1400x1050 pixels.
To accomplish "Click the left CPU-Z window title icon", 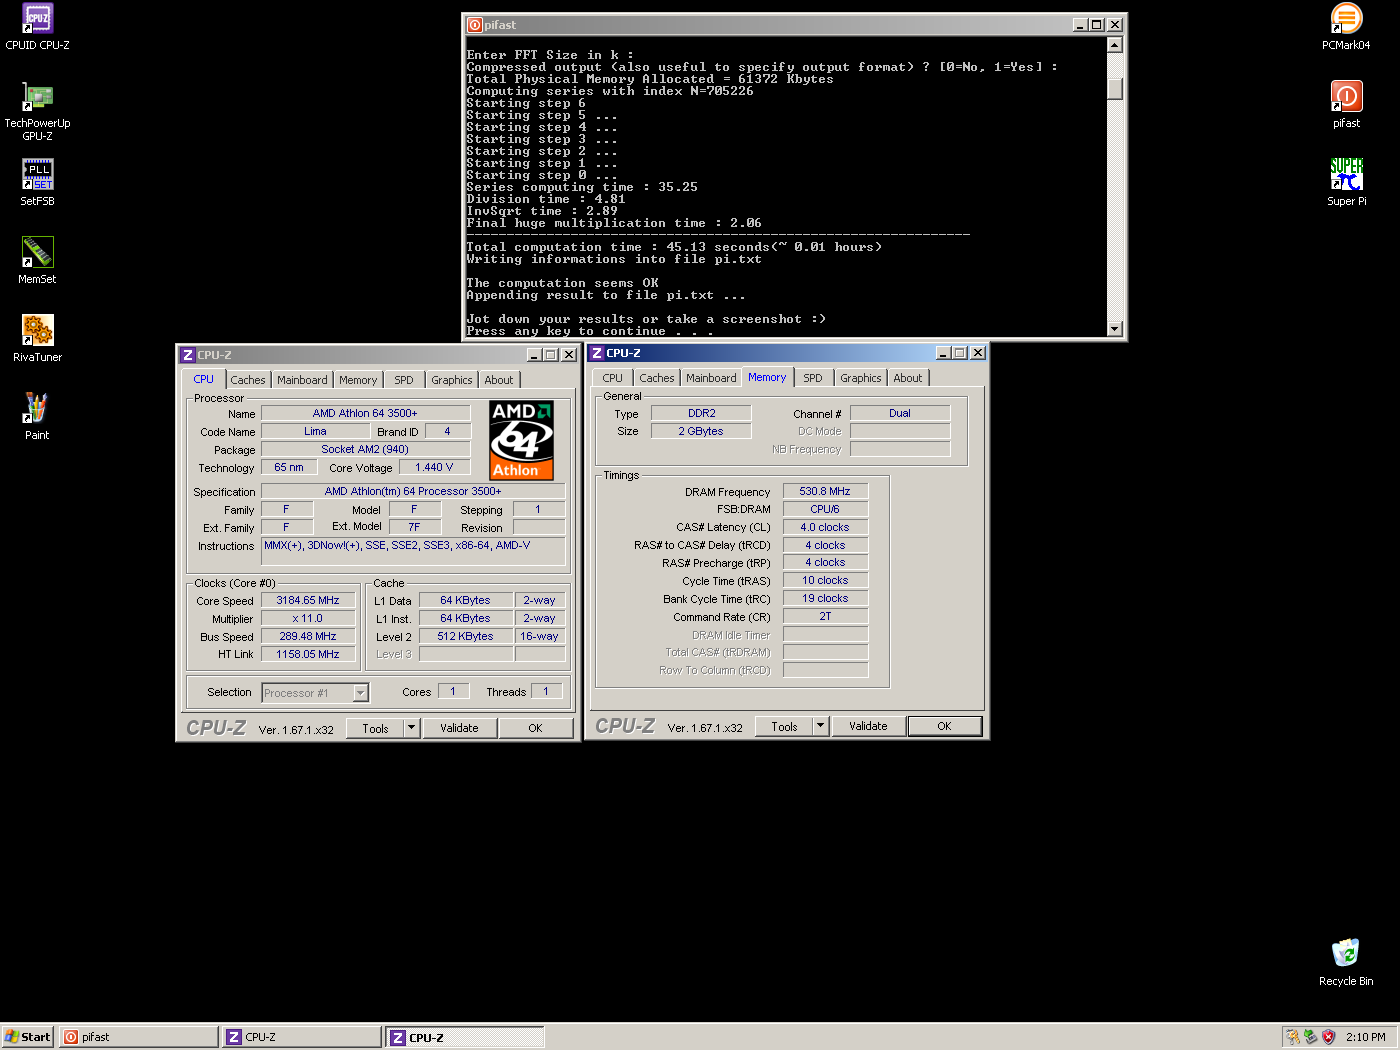I will click(187, 355).
